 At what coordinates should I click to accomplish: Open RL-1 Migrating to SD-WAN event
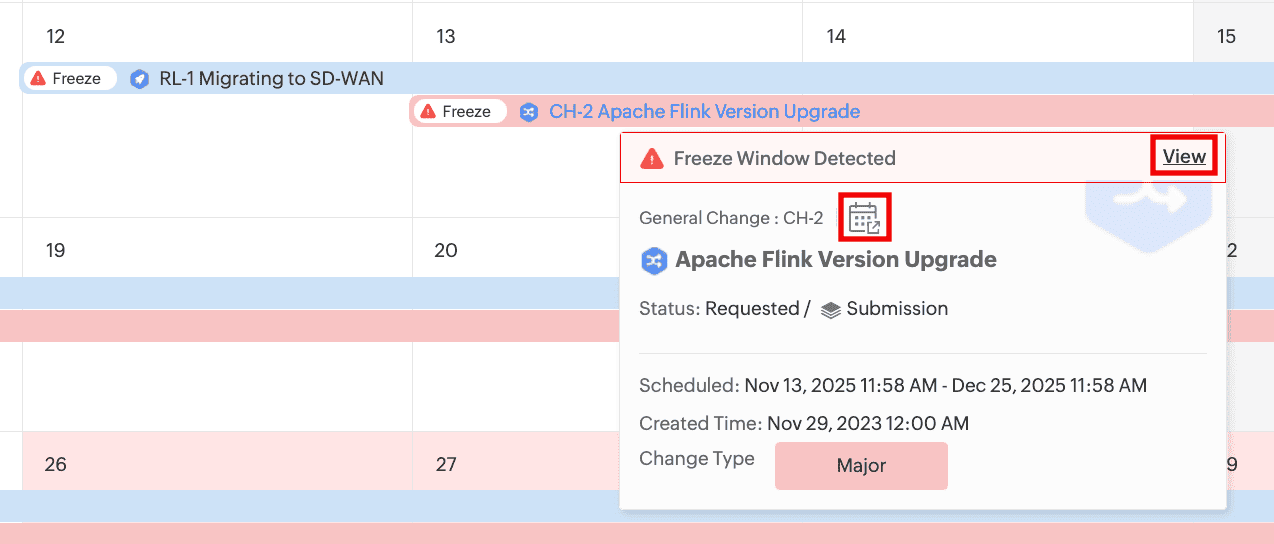pos(271,79)
